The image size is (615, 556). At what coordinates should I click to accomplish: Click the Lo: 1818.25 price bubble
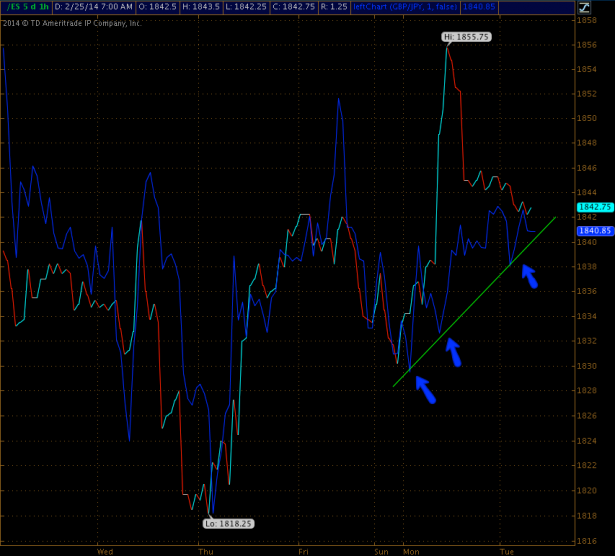(229, 523)
